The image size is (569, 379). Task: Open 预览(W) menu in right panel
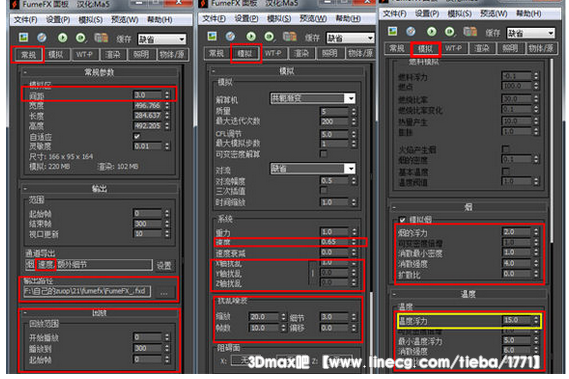pos(494,14)
